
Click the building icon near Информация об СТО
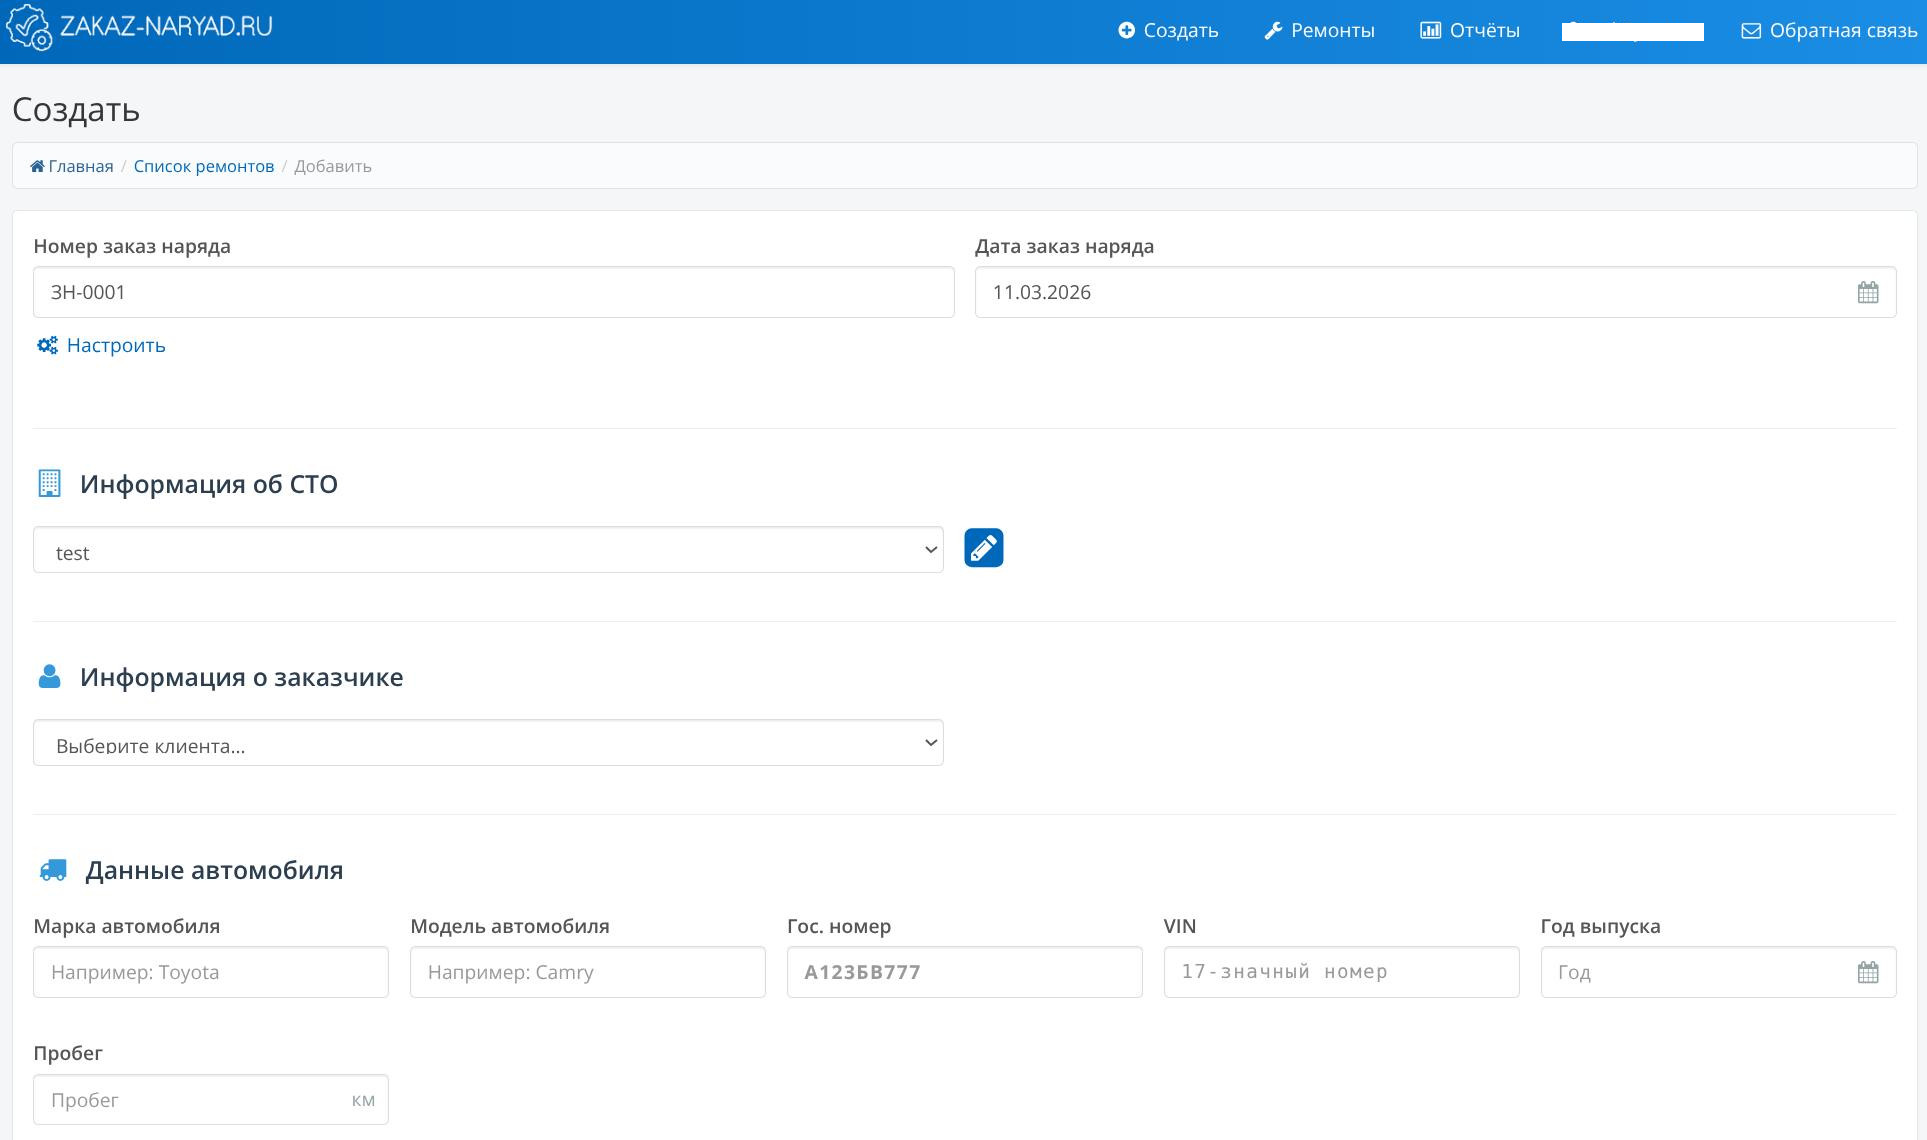click(49, 484)
